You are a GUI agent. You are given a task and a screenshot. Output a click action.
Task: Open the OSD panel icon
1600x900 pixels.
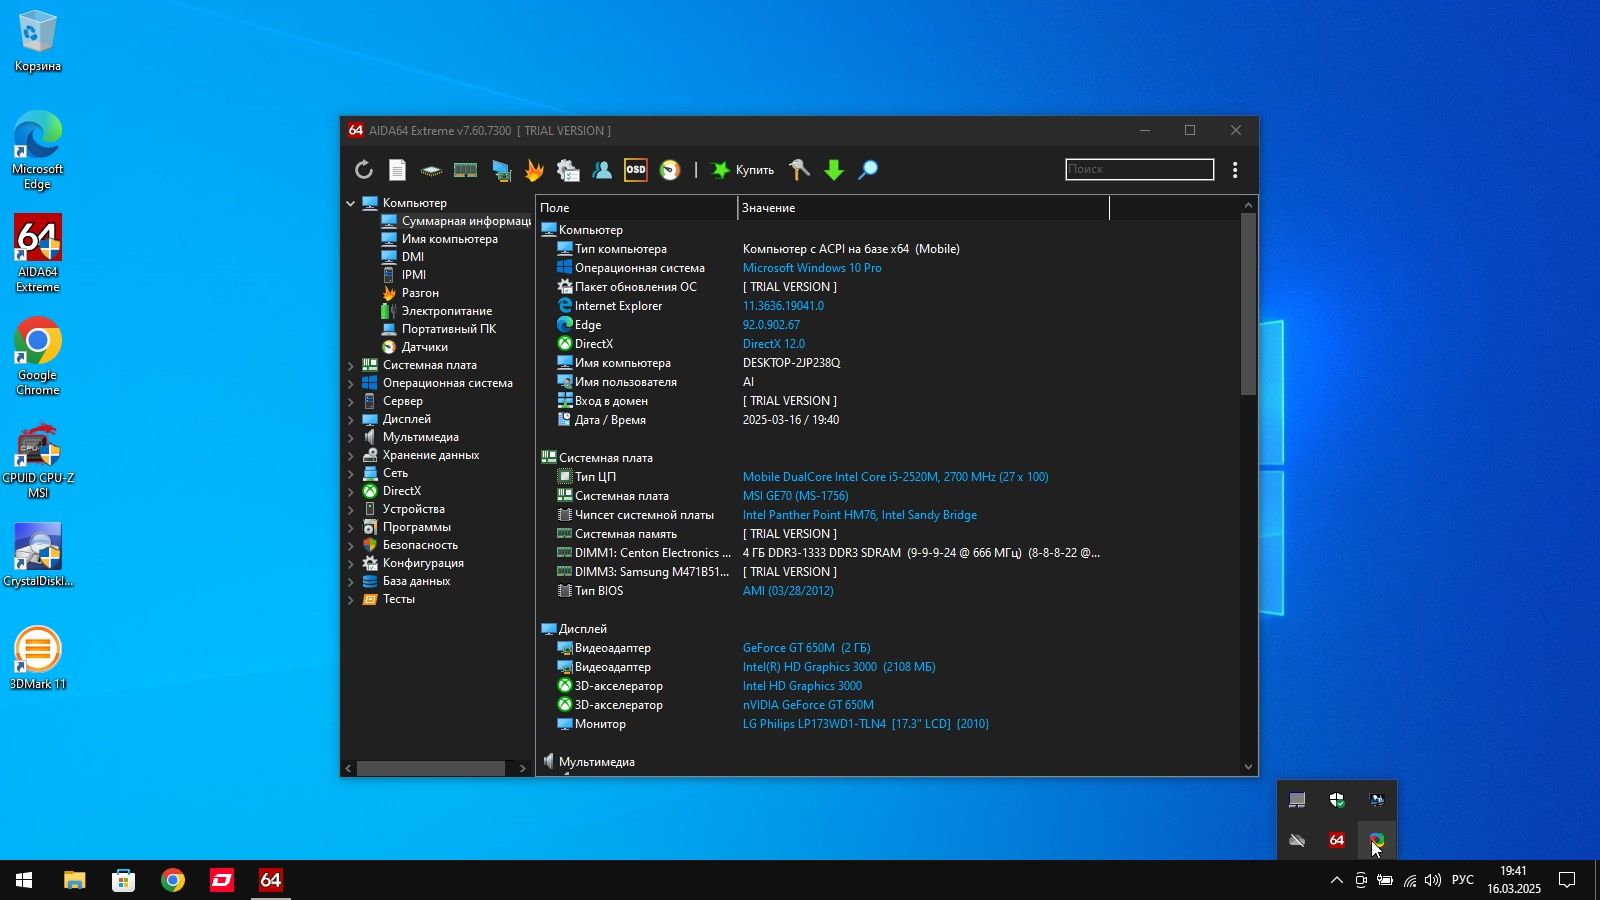(636, 170)
